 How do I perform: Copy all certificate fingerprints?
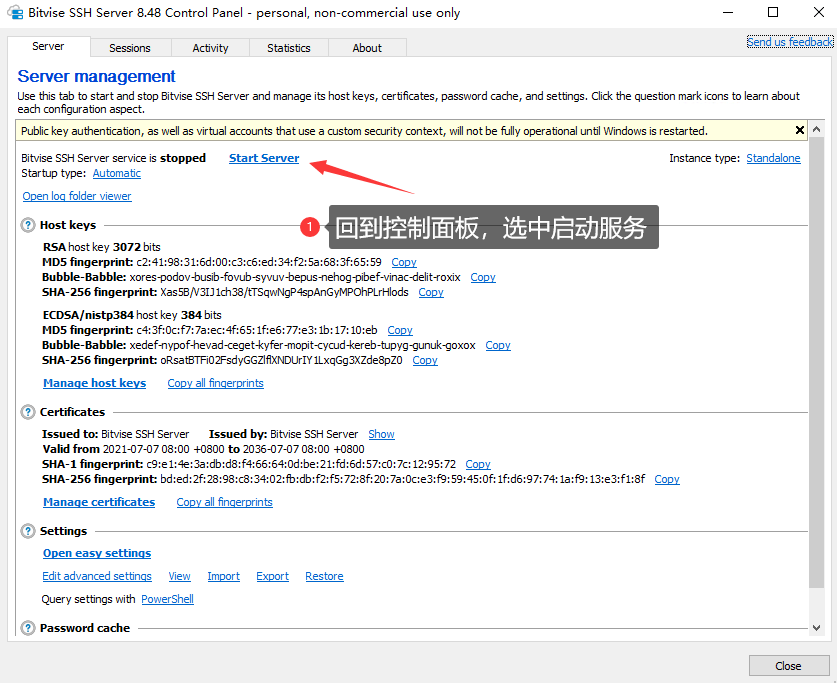[224, 502]
